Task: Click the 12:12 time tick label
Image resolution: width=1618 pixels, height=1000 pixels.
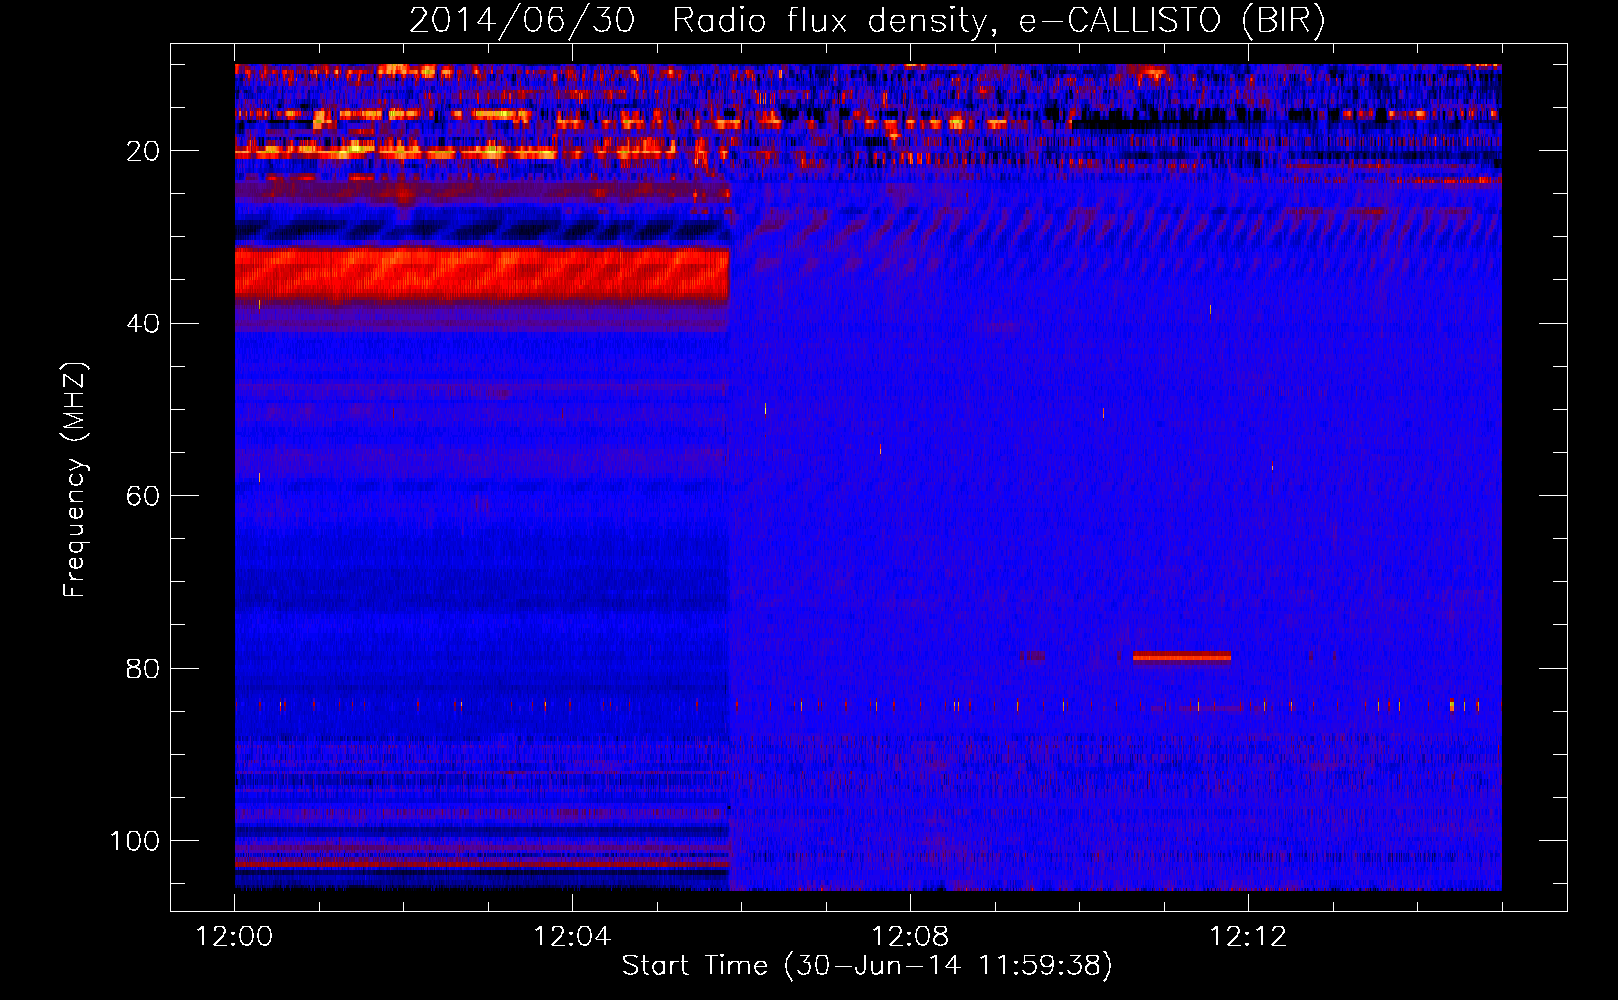Action: [1248, 937]
